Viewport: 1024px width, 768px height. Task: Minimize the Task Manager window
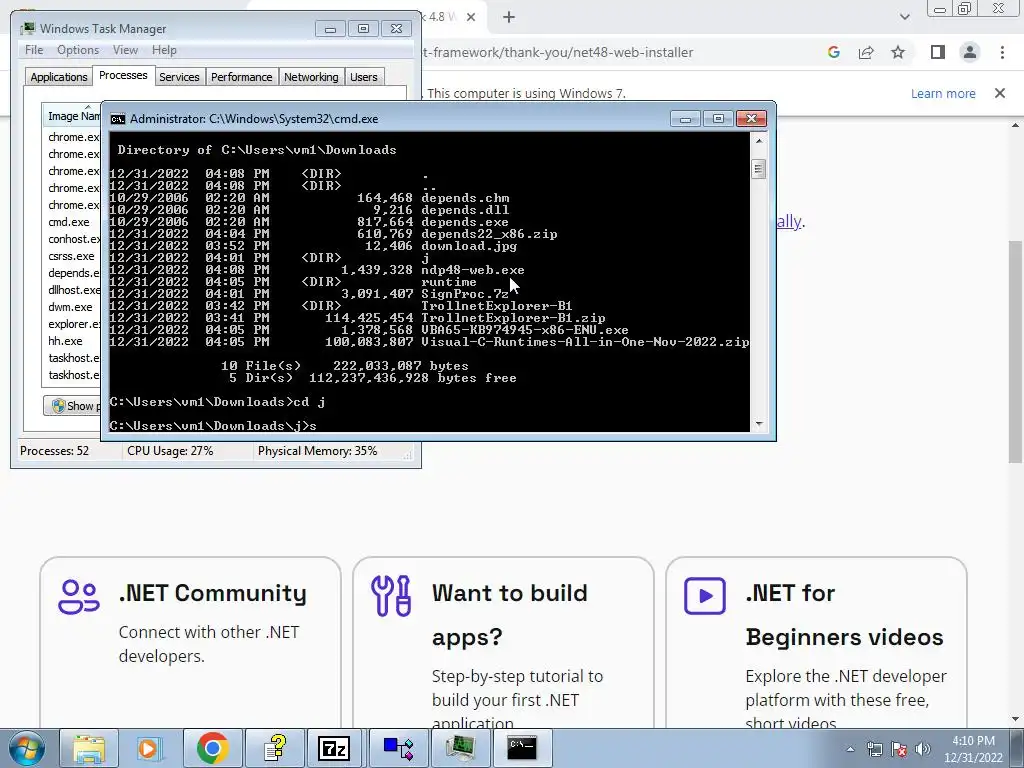coord(330,29)
